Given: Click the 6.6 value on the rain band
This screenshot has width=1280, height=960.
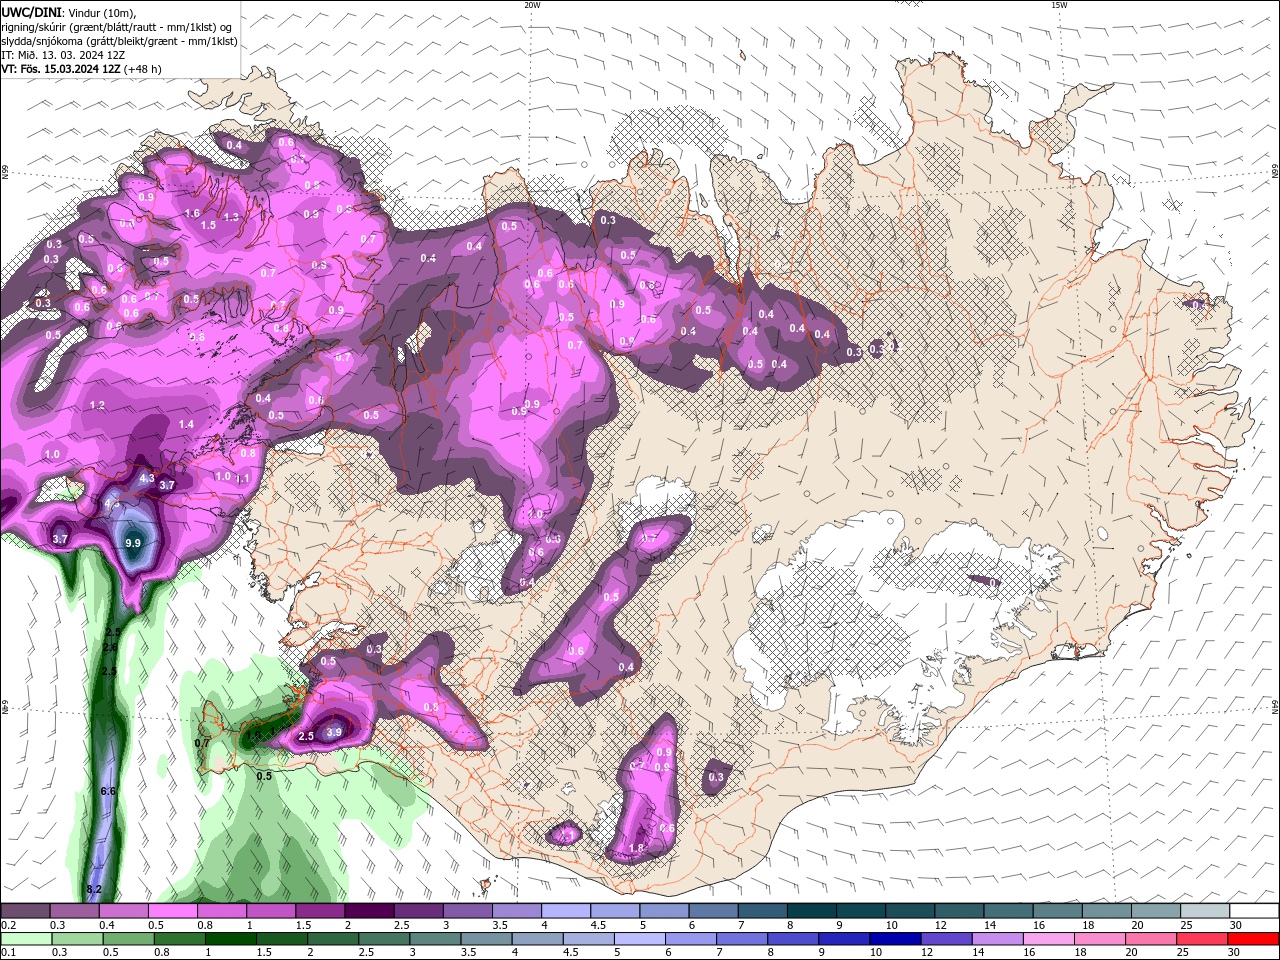Looking at the screenshot, I should (x=109, y=791).
